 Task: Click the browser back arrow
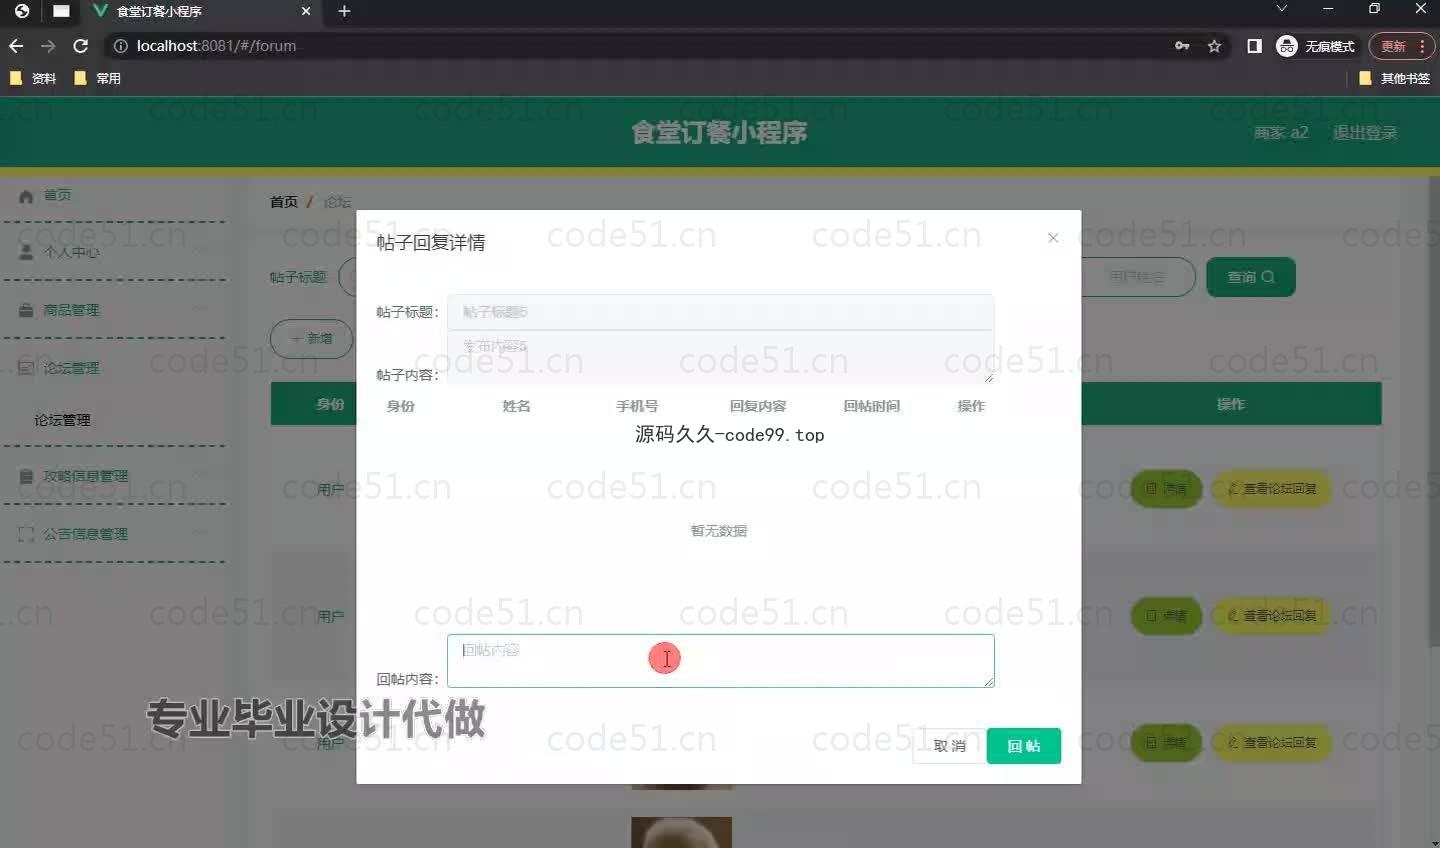coord(16,46)
